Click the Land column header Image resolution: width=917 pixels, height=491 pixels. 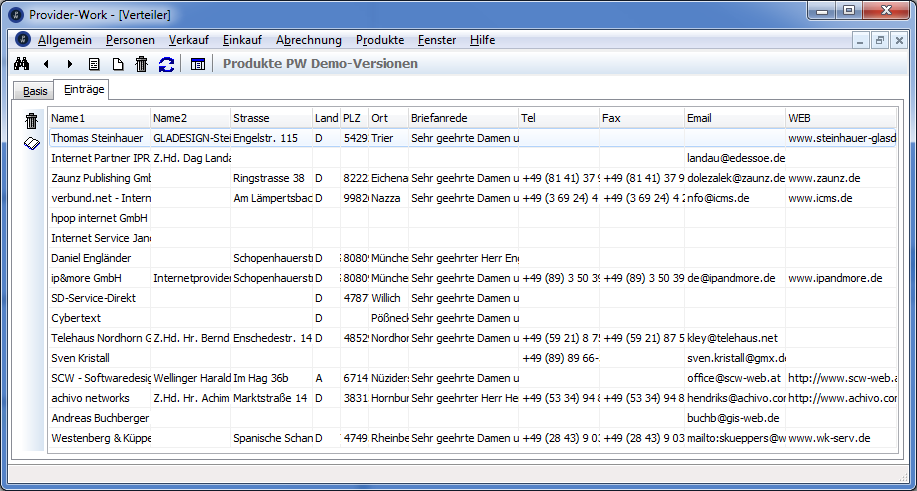point(326,118)
